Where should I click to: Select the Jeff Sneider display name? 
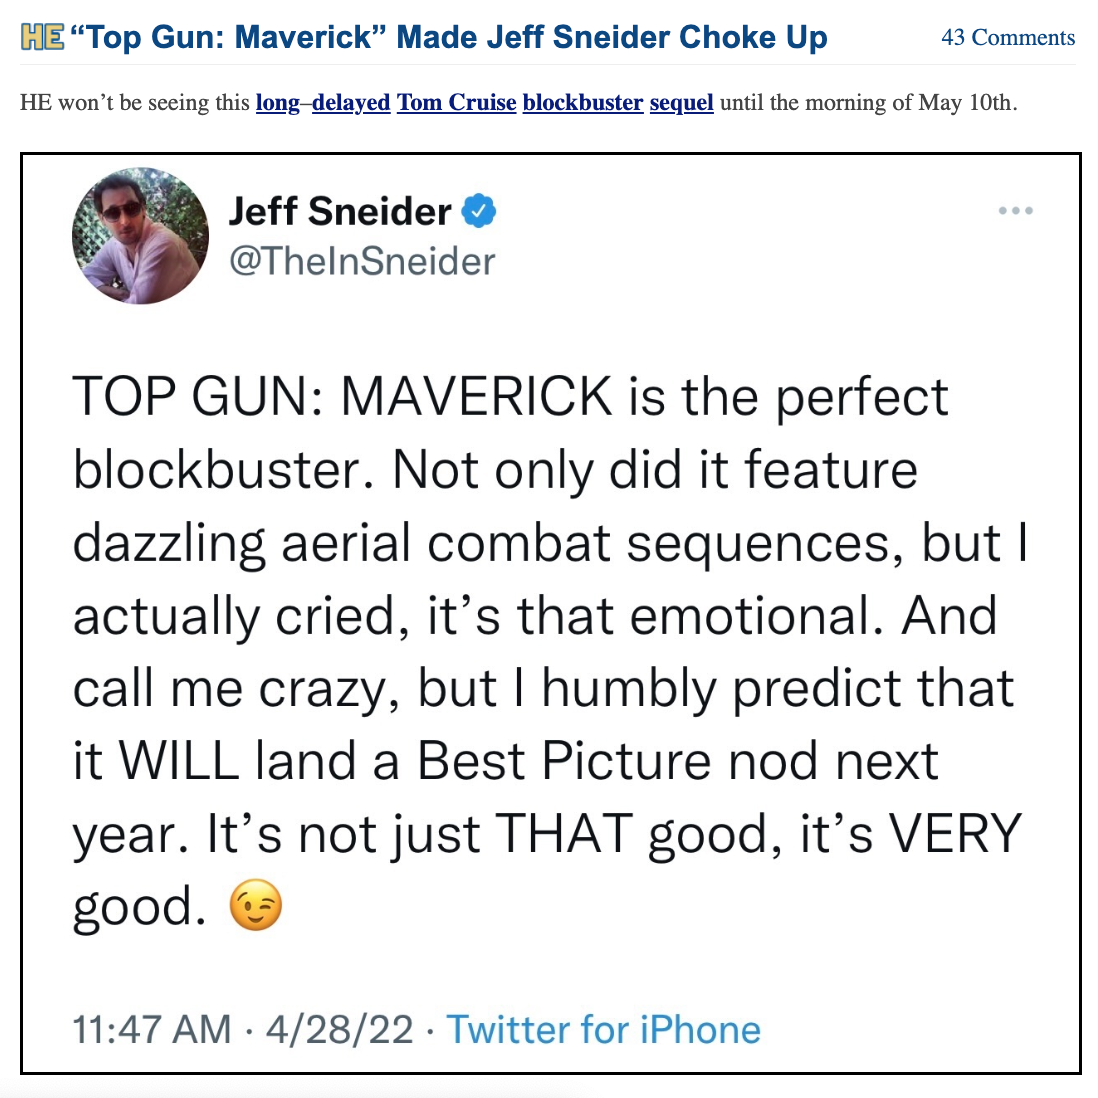(340, 212)
